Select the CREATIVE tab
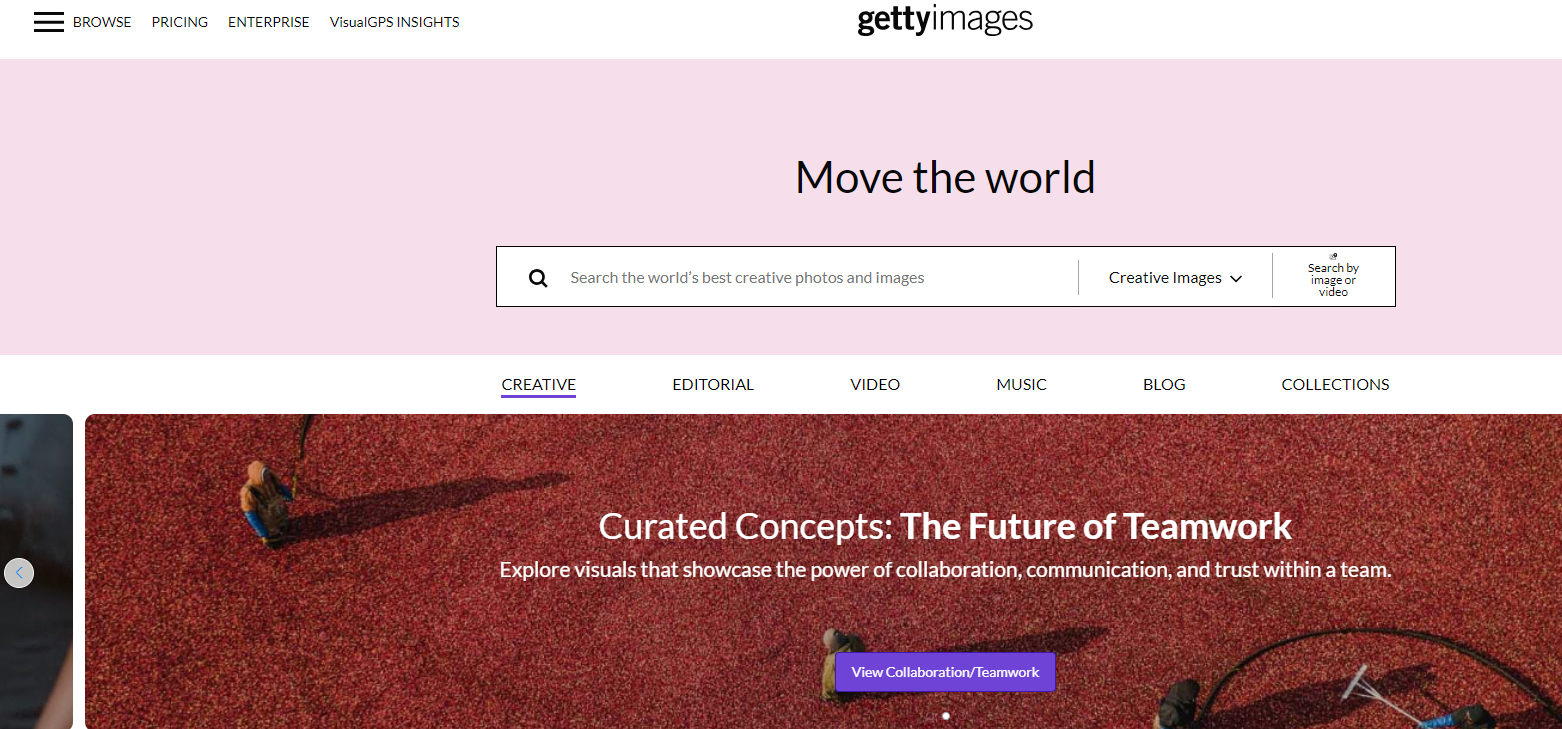Screen dimensions: 1562x729 pos(539,385)
